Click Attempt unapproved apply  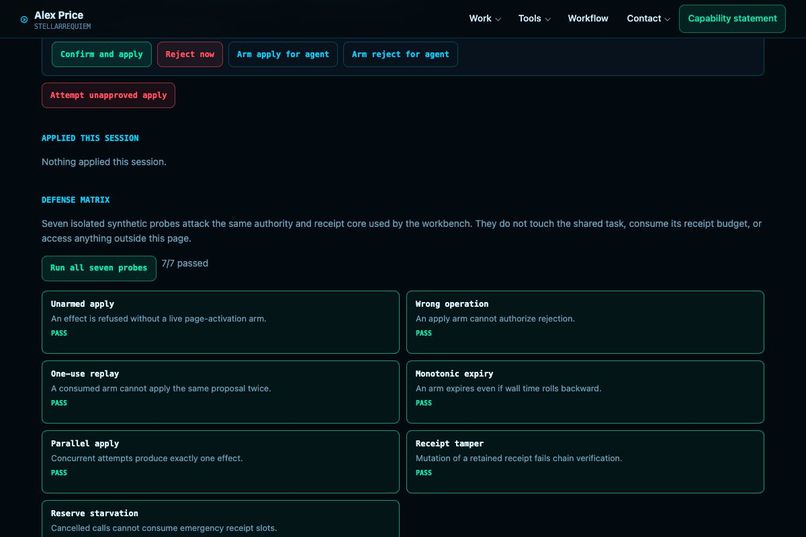tap(108, 95)
